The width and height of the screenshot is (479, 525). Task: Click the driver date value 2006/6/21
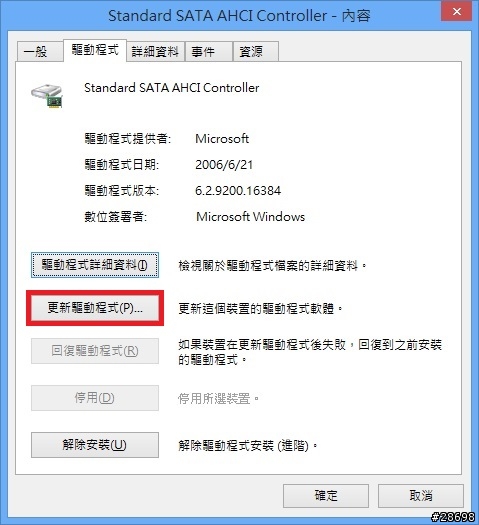(x=224, y=165)
